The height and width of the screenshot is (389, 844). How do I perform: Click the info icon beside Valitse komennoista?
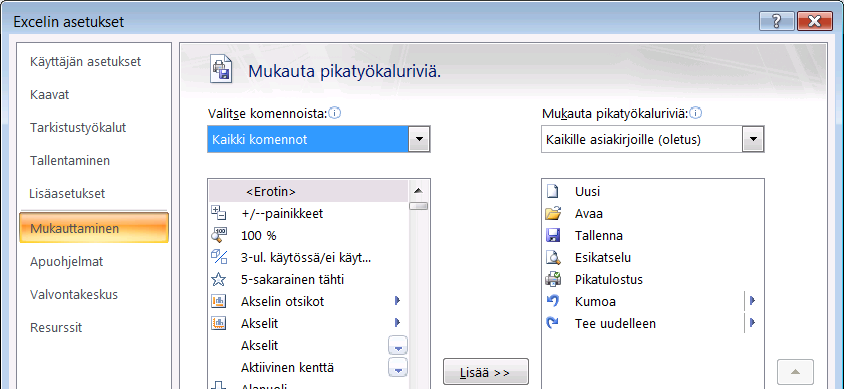(x=335, y=114)
